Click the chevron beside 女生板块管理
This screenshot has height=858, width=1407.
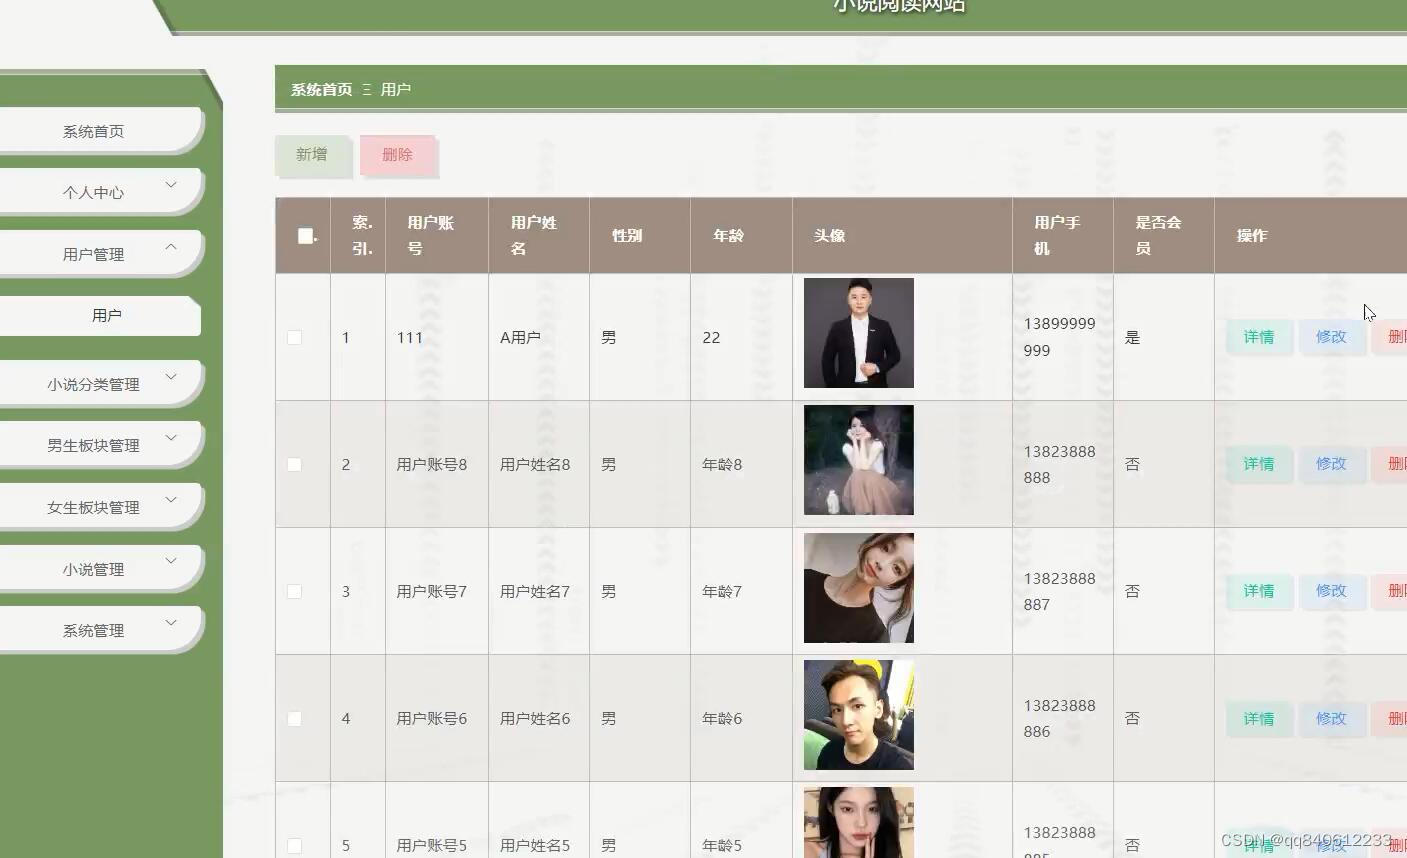point(171,500)
